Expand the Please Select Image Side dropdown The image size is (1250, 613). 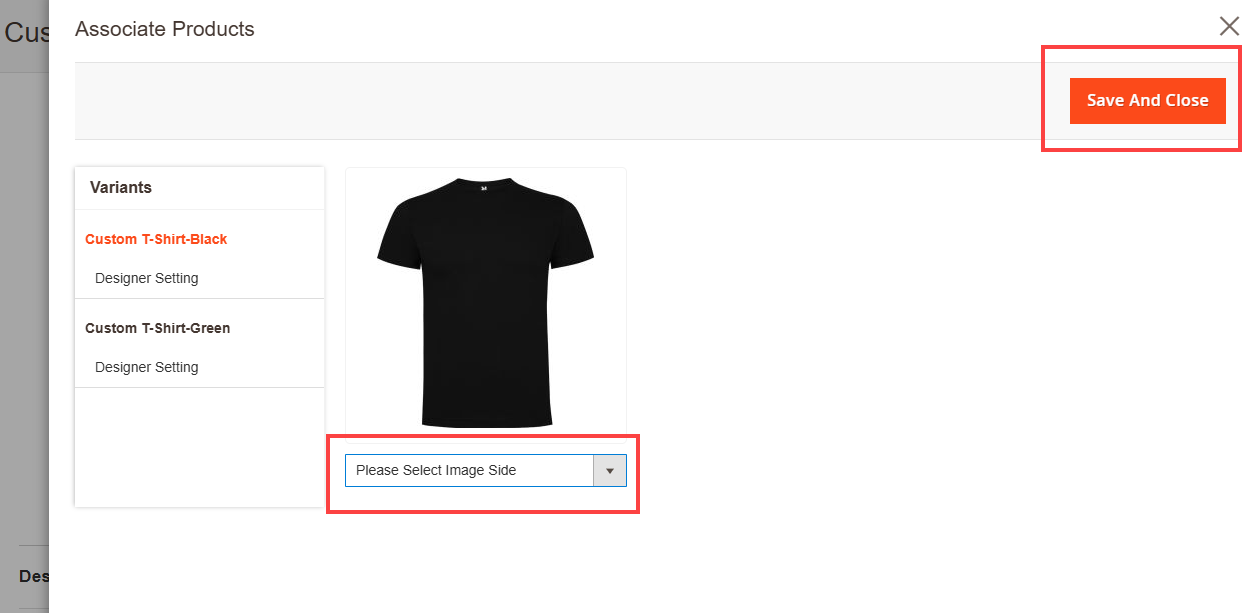click(470, 470)
